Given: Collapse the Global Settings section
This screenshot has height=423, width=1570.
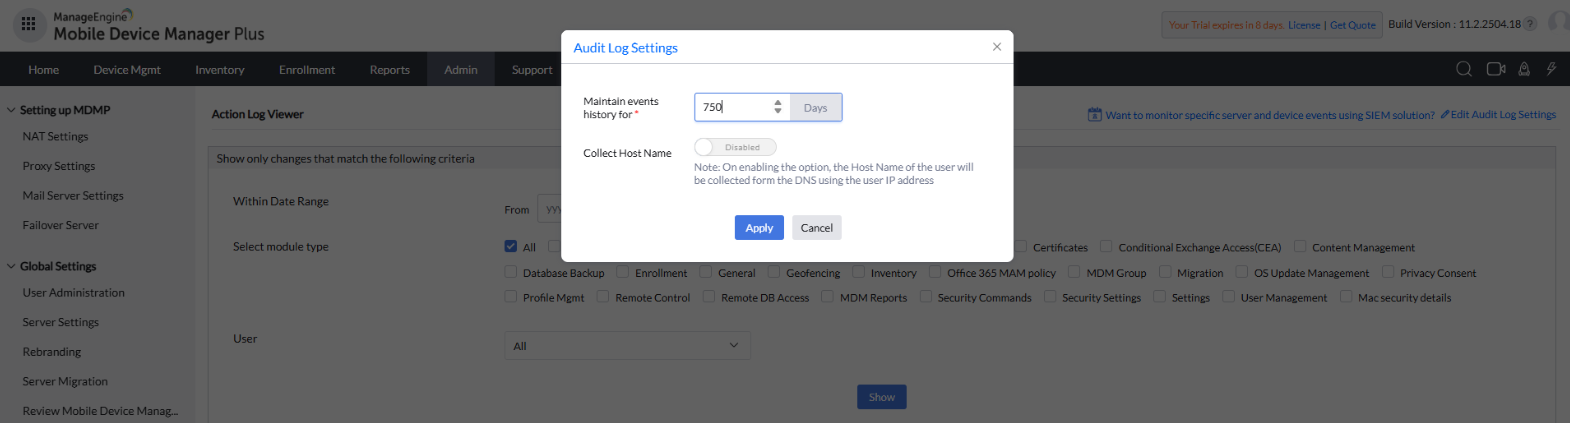Looking at the screenshot, I should pyautogui.click(x=11, y=266).
